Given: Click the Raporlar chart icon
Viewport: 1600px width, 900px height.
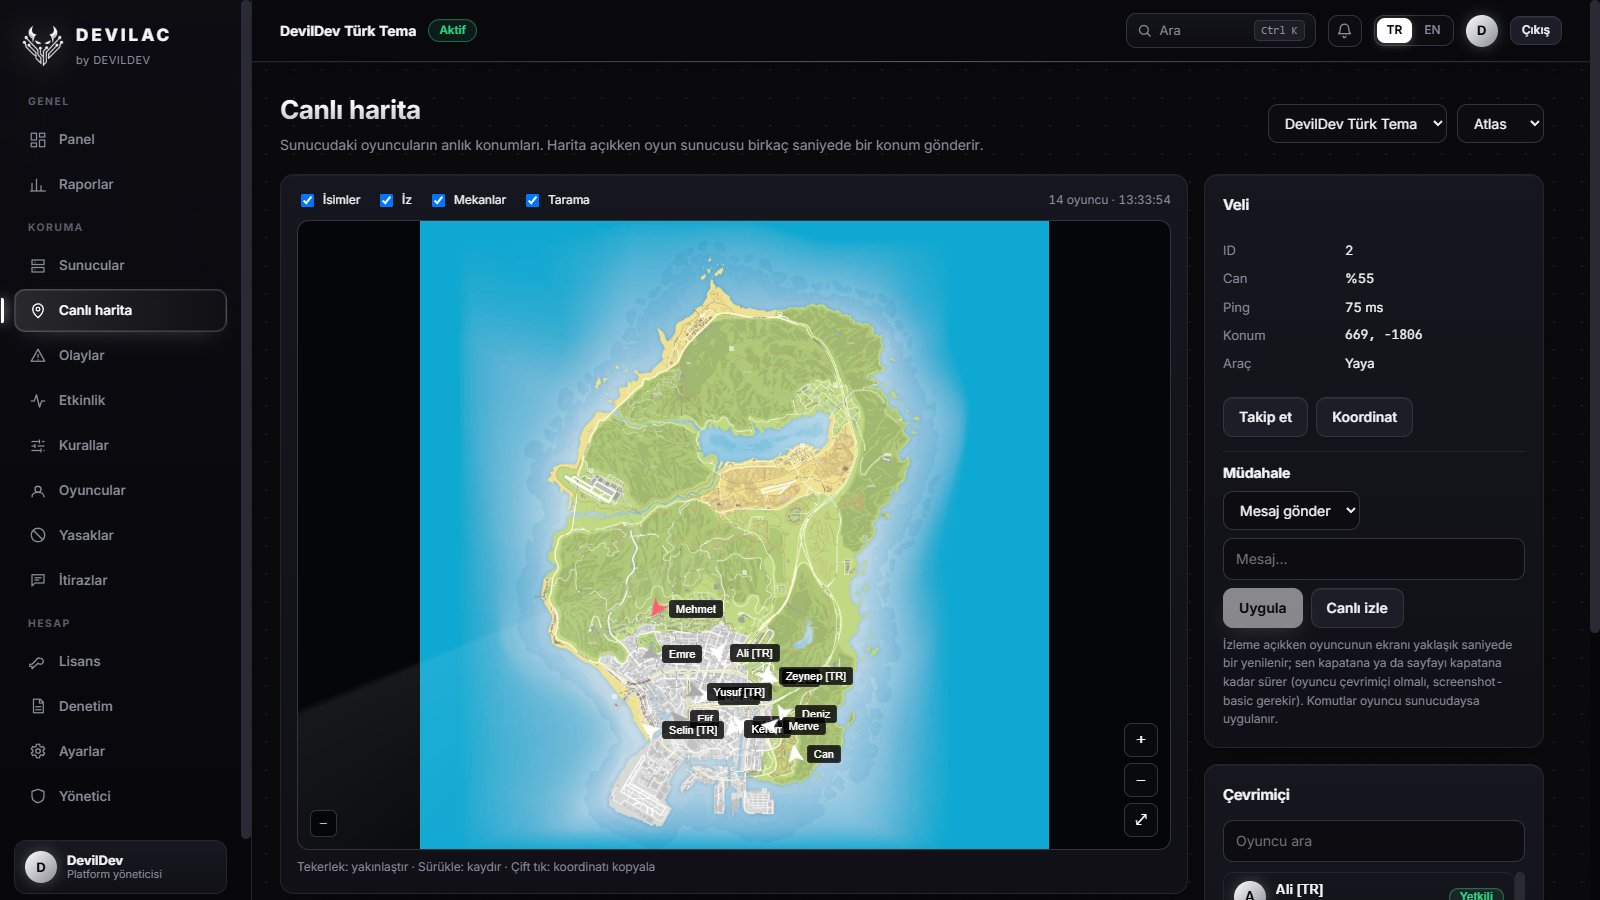Looking at the screenshot, I should point(38,185).
